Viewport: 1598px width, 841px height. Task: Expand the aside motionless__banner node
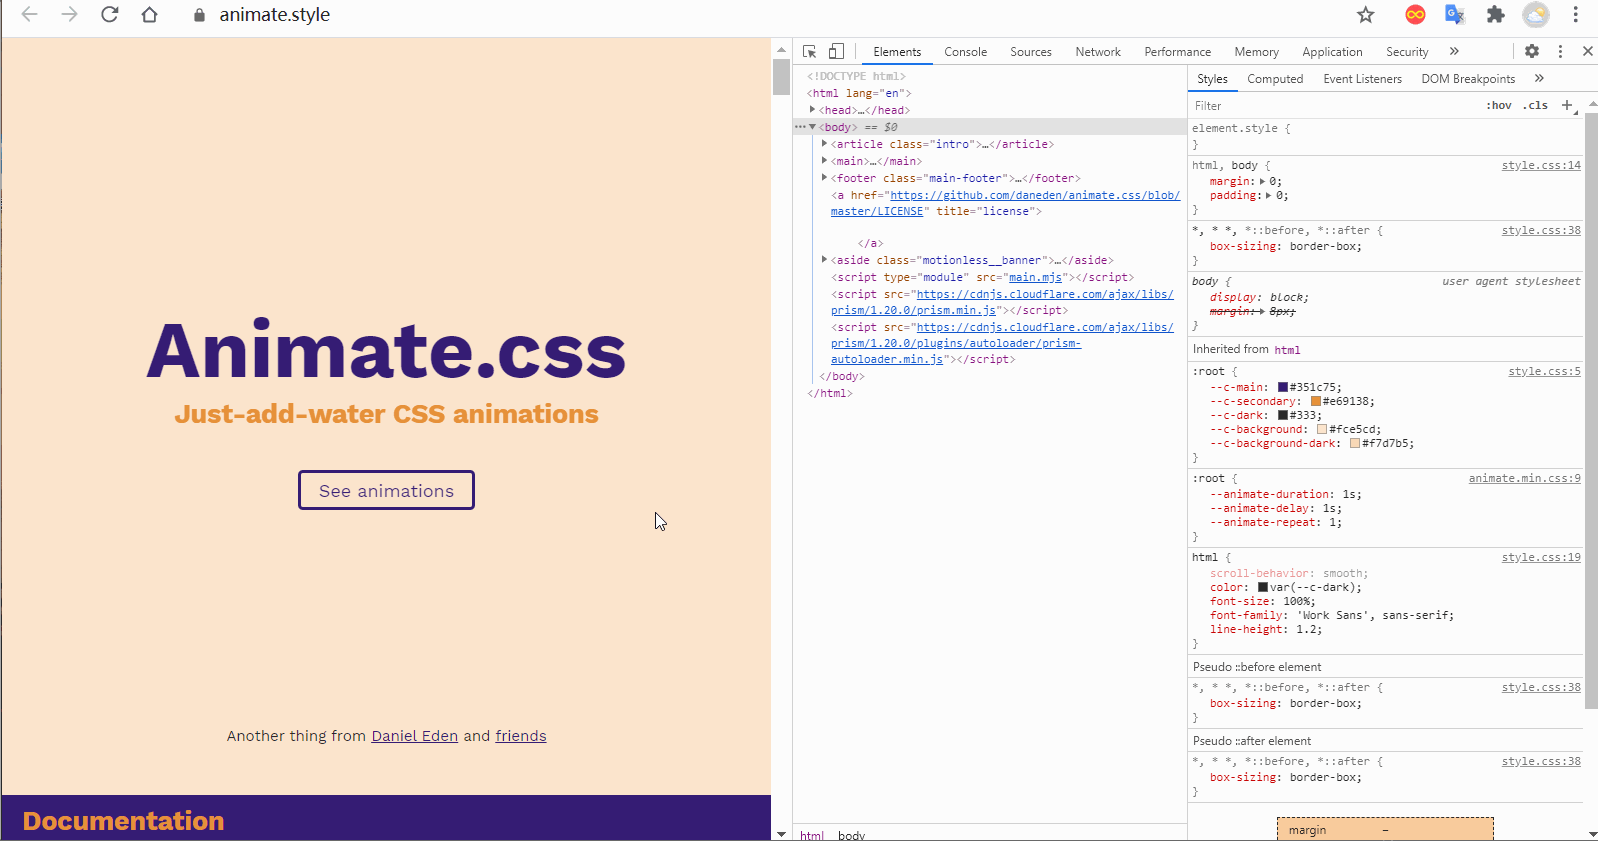tap(824, 260)
